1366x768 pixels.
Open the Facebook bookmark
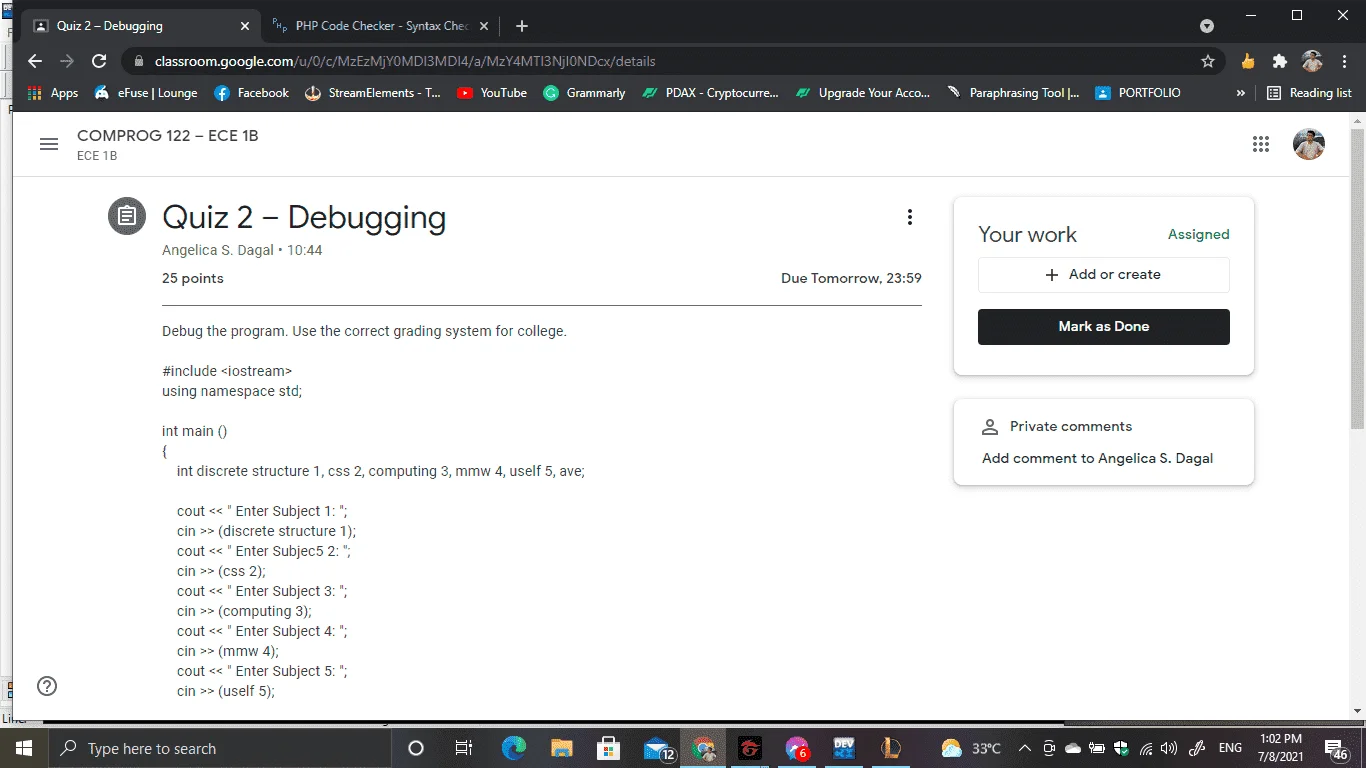(251, 93)
